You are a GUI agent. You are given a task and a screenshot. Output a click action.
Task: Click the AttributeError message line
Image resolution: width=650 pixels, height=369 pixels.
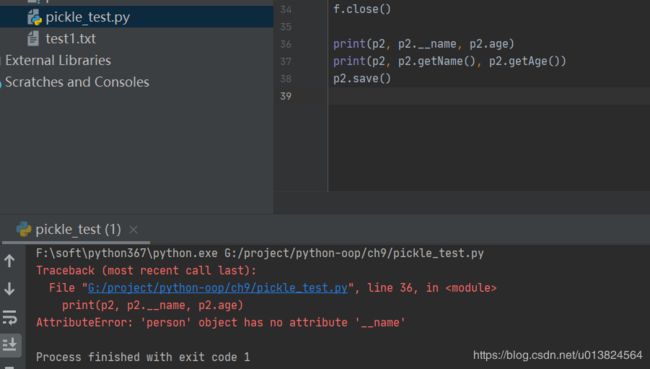(x=221, y=323)
